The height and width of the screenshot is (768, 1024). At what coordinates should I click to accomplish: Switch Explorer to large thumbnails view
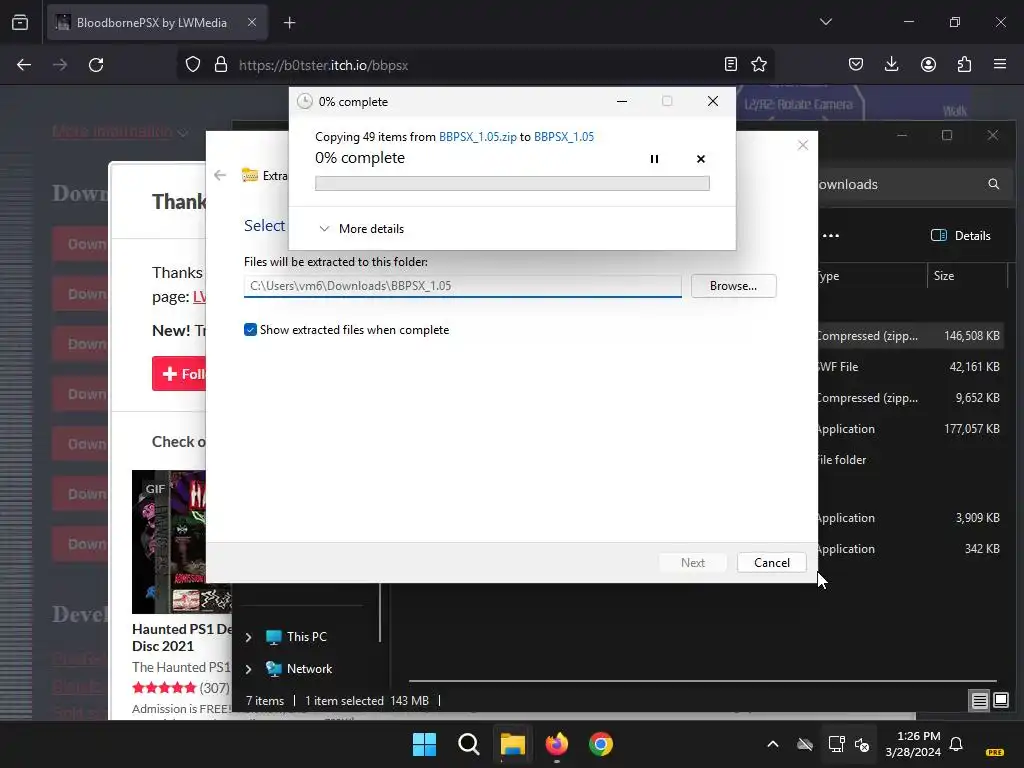pos(1000,701)
